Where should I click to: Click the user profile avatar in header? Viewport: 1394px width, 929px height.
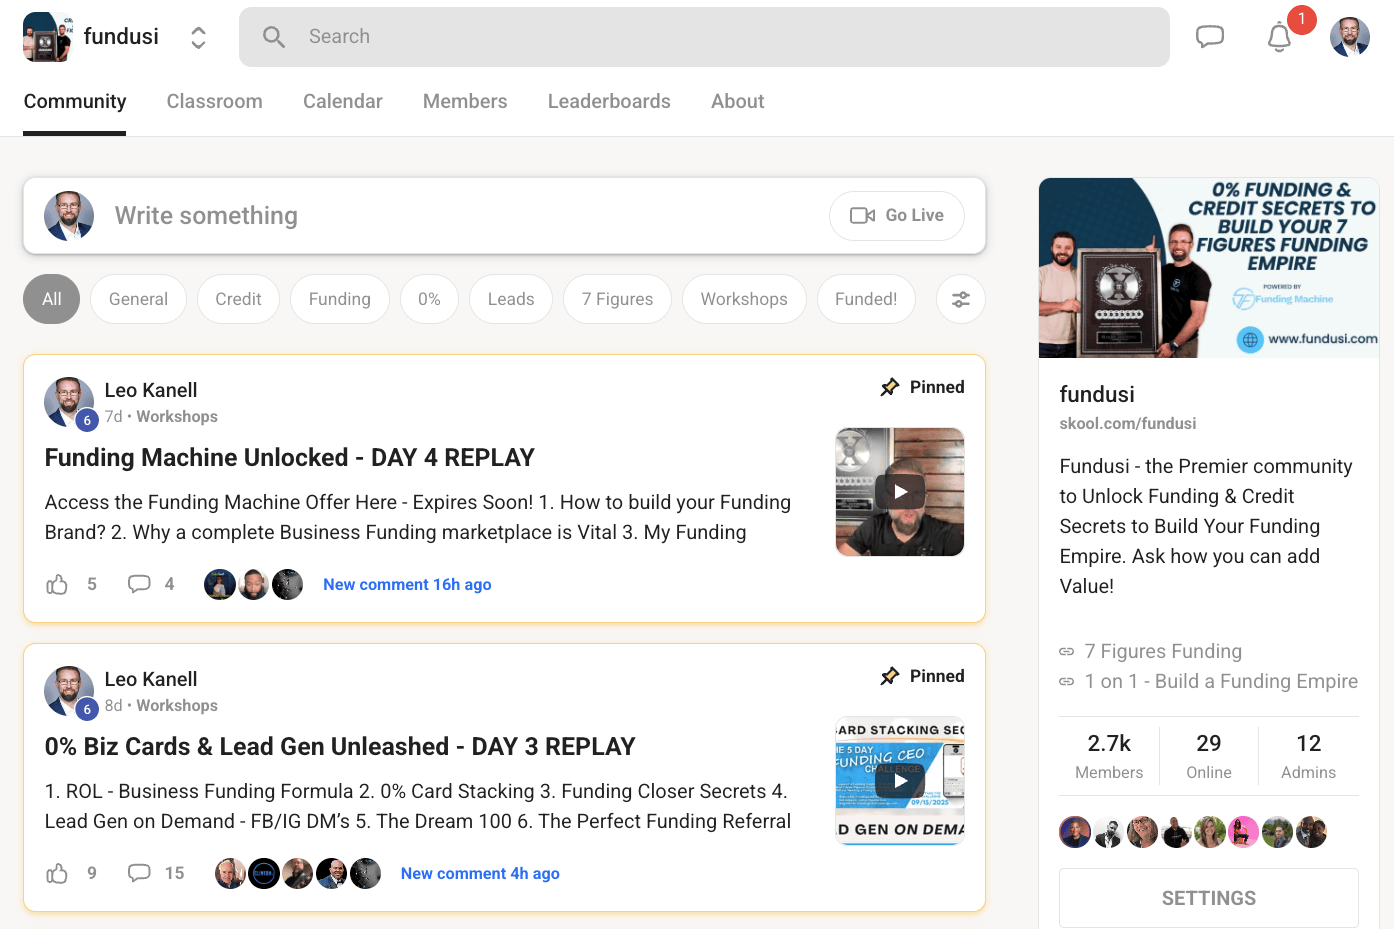point(1349,37)
